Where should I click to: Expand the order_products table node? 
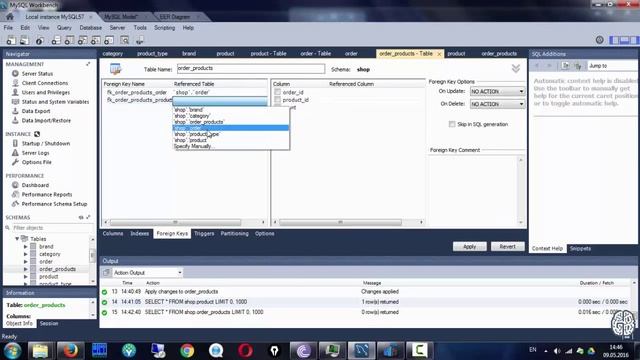25,269
